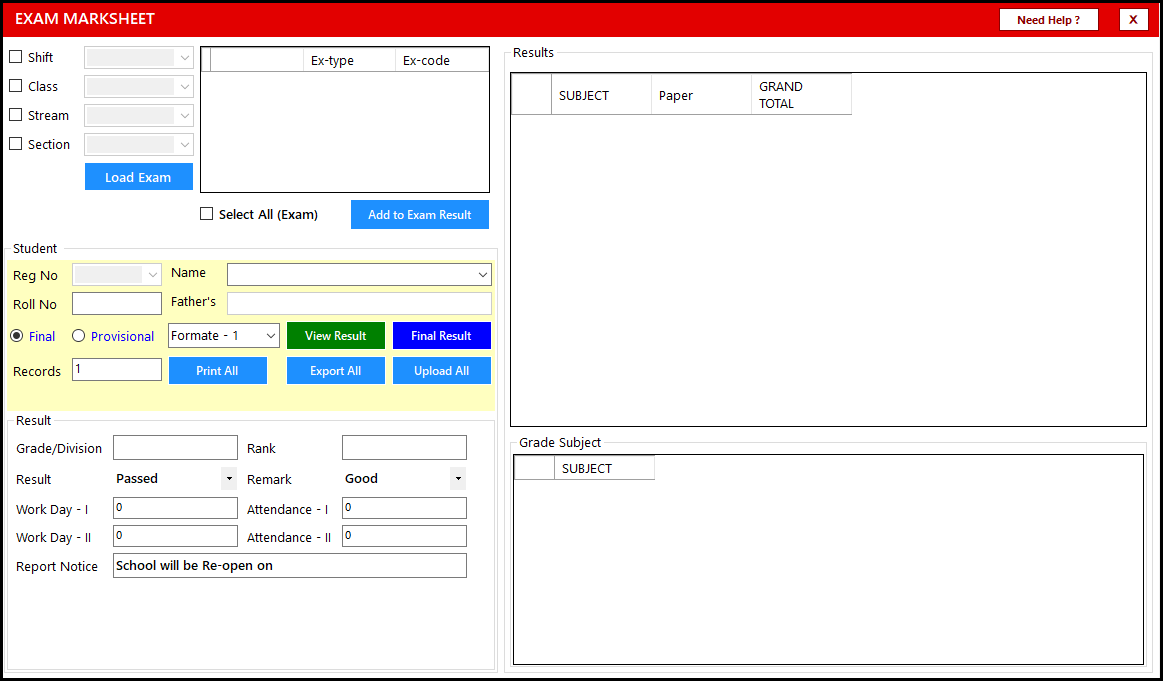Select the Final radio button
Image resolution: width=1163 pixels, height=681 pixels.
pyautogui.click(x=15, y=336)
